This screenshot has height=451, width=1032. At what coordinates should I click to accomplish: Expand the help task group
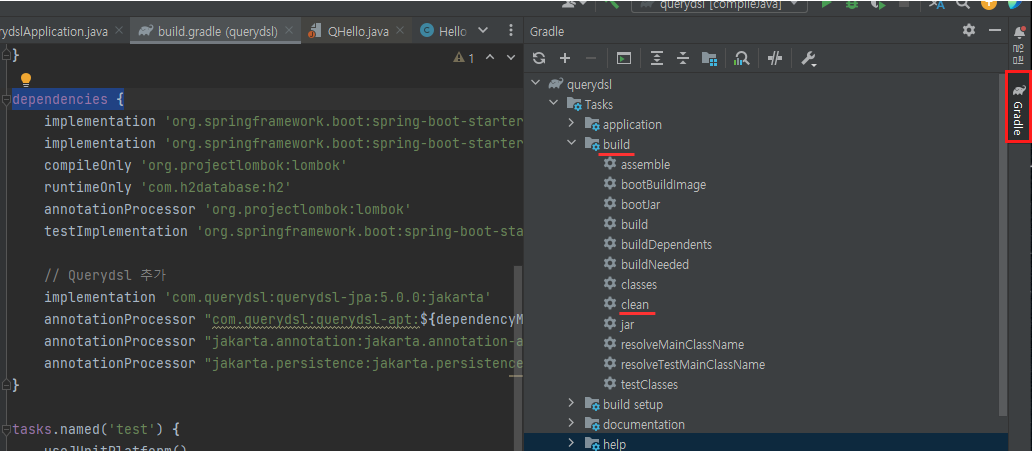point(571,444)
